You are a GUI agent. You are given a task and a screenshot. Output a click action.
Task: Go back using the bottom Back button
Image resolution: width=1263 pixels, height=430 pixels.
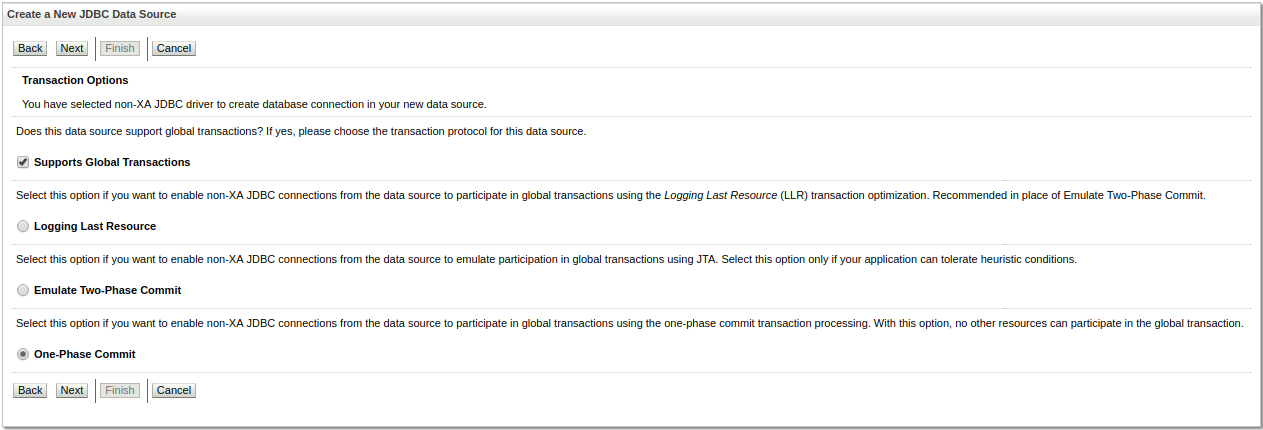click(x=30, y=390)
